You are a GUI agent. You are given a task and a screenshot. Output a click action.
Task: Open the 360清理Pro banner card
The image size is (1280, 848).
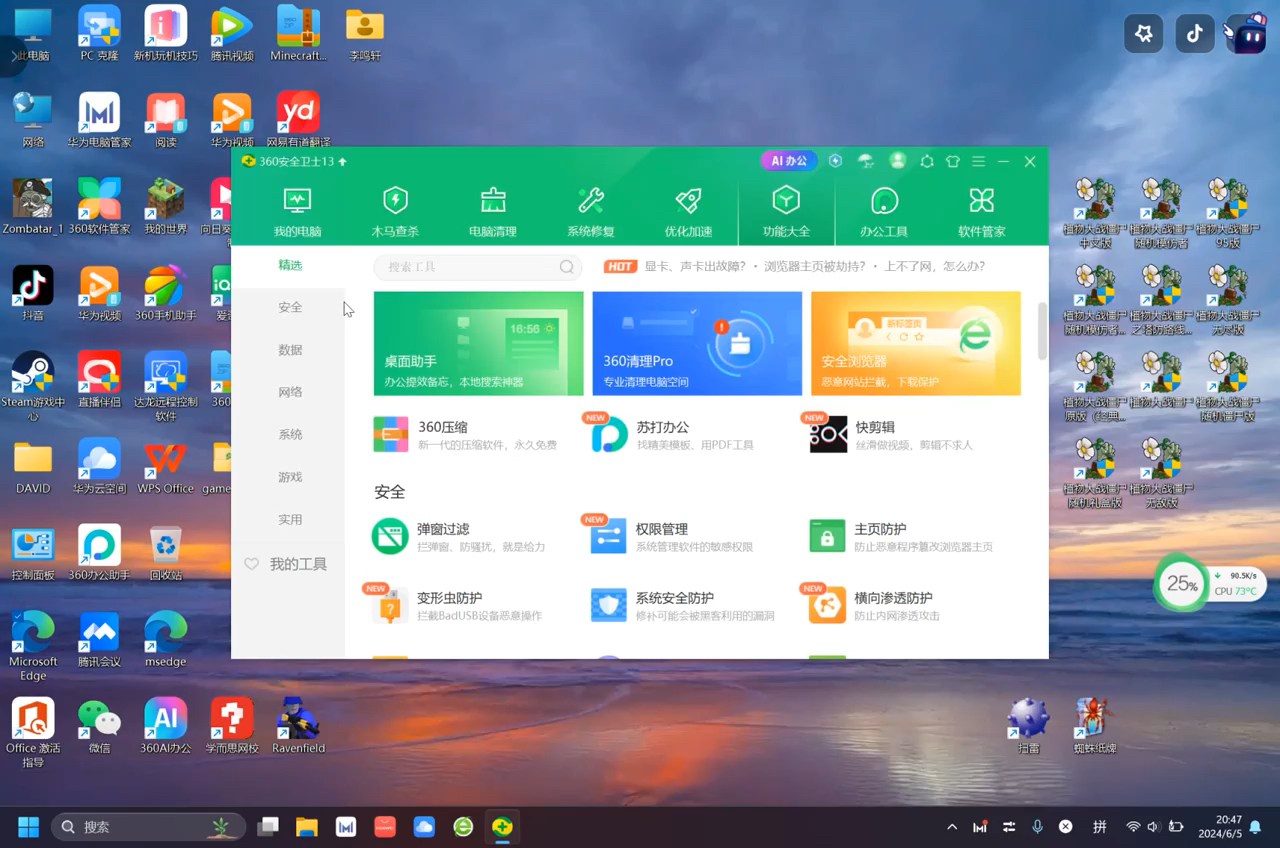[697, 343]
